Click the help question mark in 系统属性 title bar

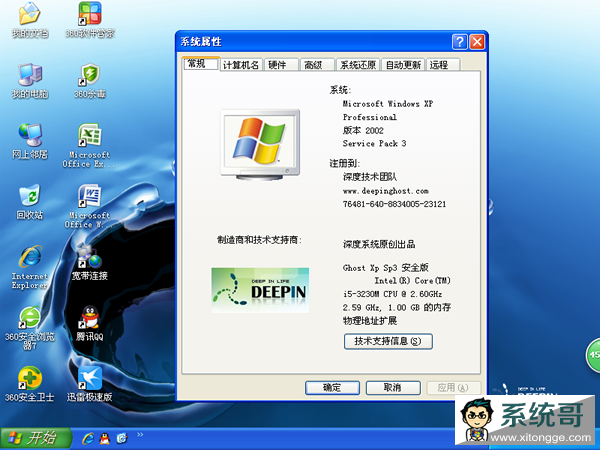[x=460, y=42]
